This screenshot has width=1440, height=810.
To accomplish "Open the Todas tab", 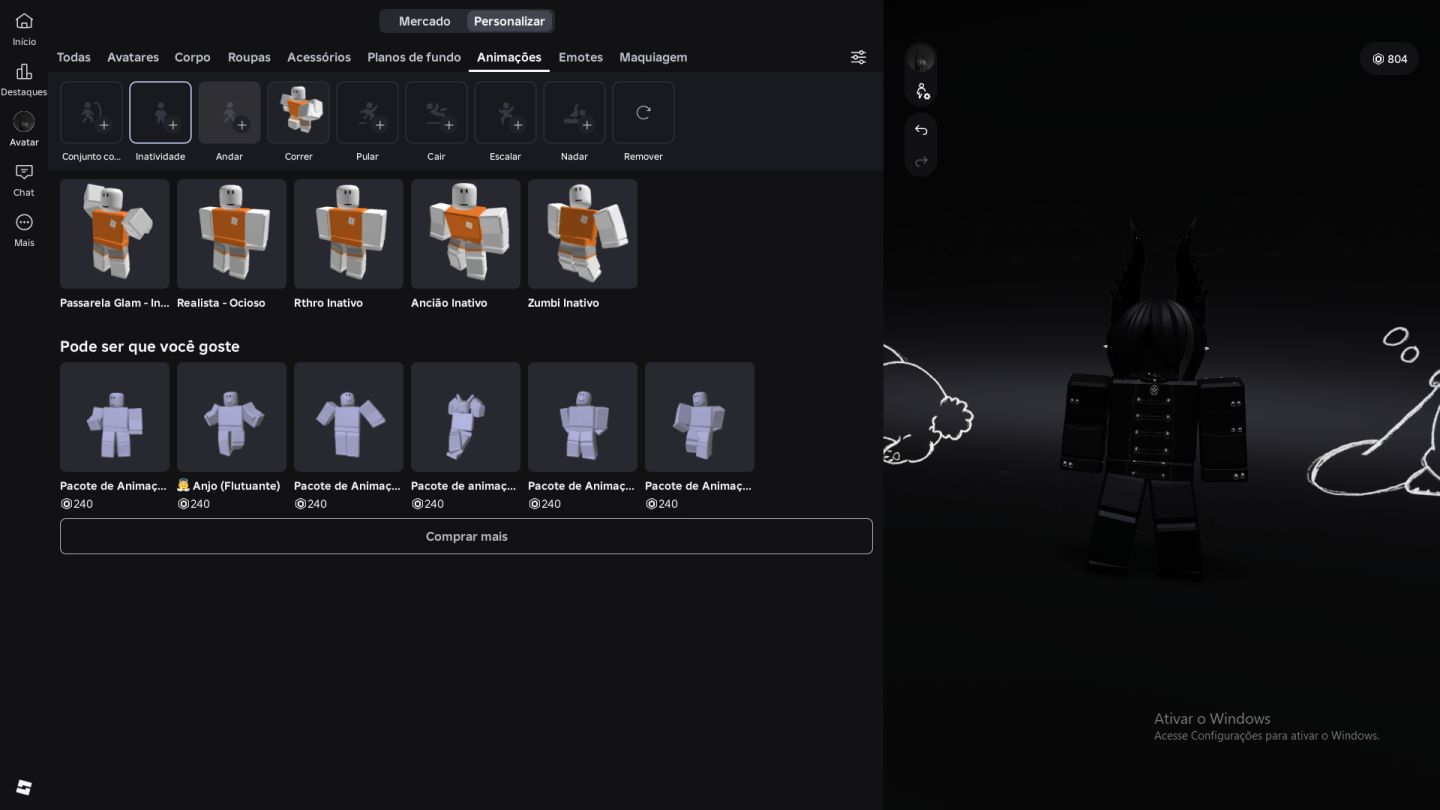I will click(73, 57).
